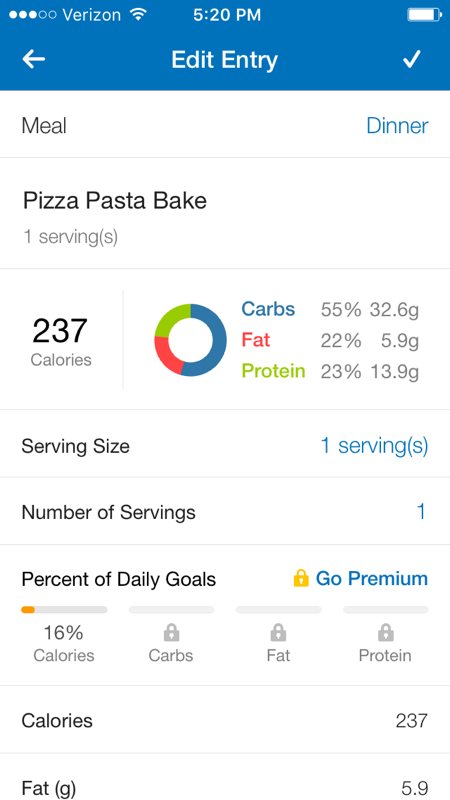The image size is (450, 800).
Task: Tap the locked Carbs goal icon
Action: pyautogui.click(x=171, y=633)
